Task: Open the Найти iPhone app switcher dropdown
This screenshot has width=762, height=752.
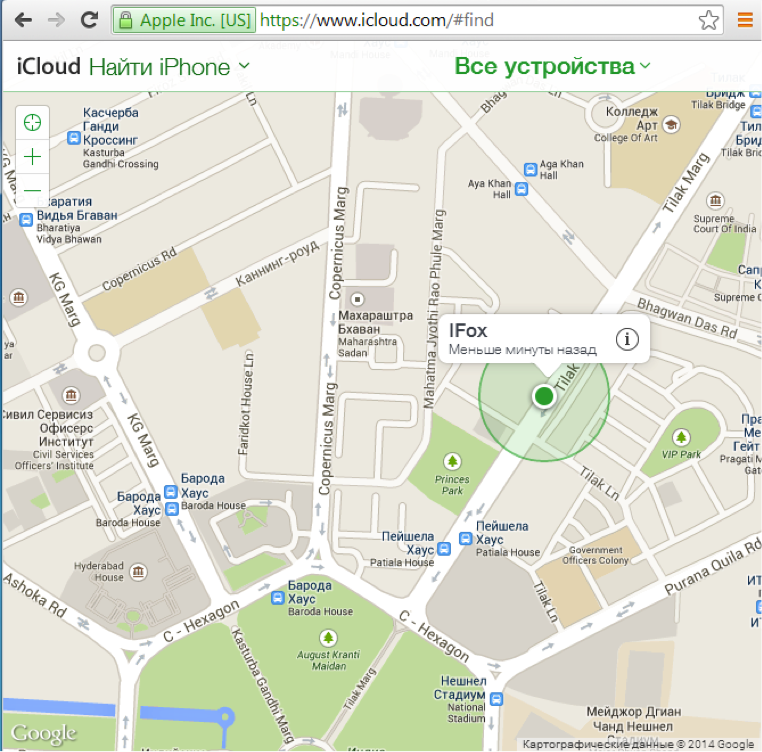Action: click(169, 67)
